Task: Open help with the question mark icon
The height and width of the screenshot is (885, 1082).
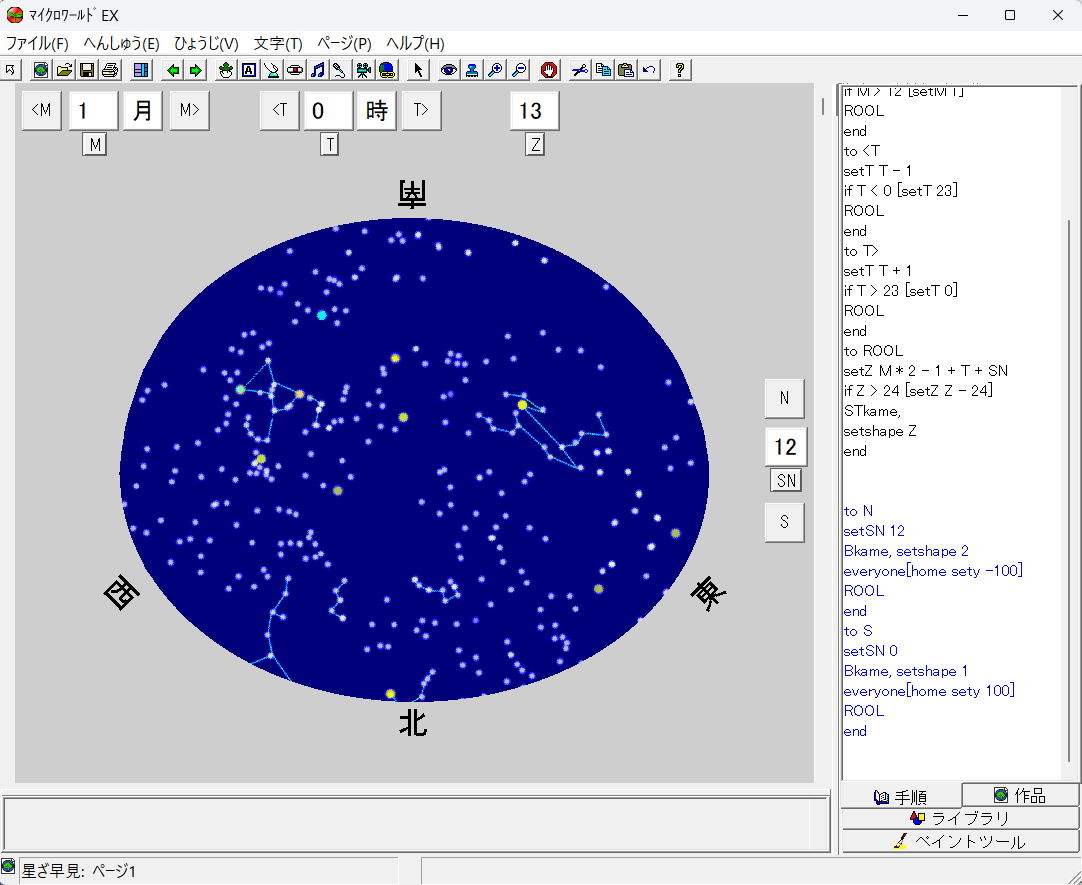Action: (x=680, y=70)
